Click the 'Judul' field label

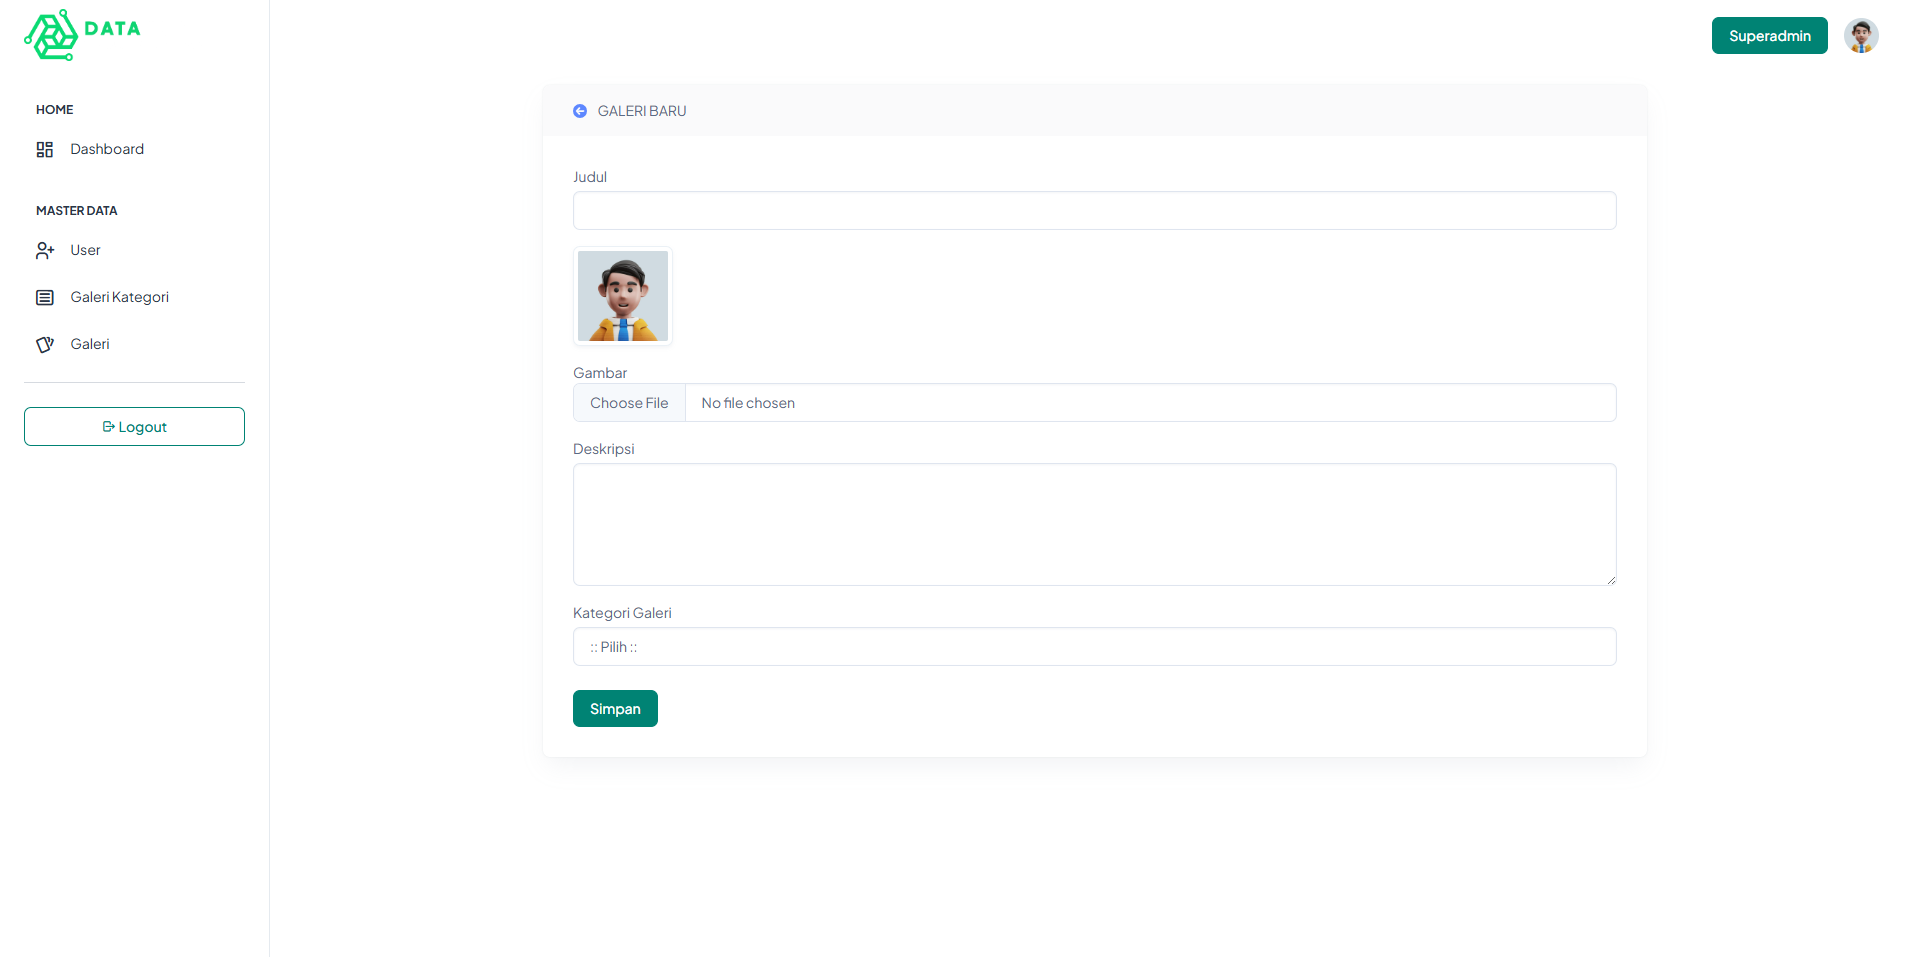pos(590,177)
